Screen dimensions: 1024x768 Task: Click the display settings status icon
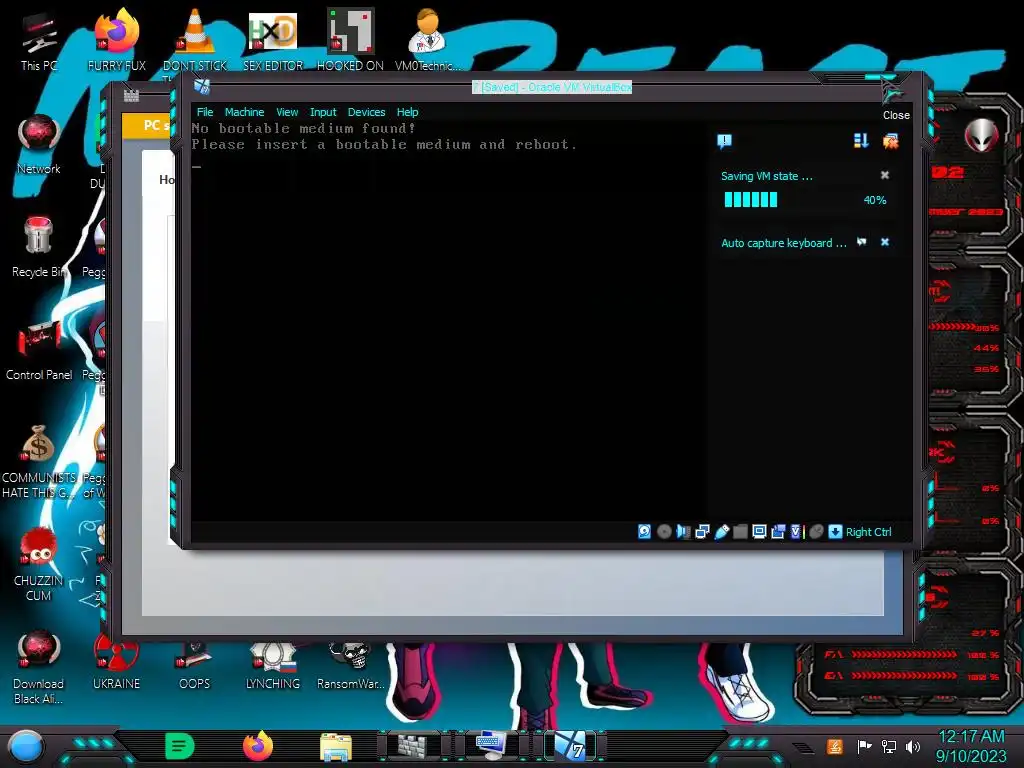pos(759,532)
